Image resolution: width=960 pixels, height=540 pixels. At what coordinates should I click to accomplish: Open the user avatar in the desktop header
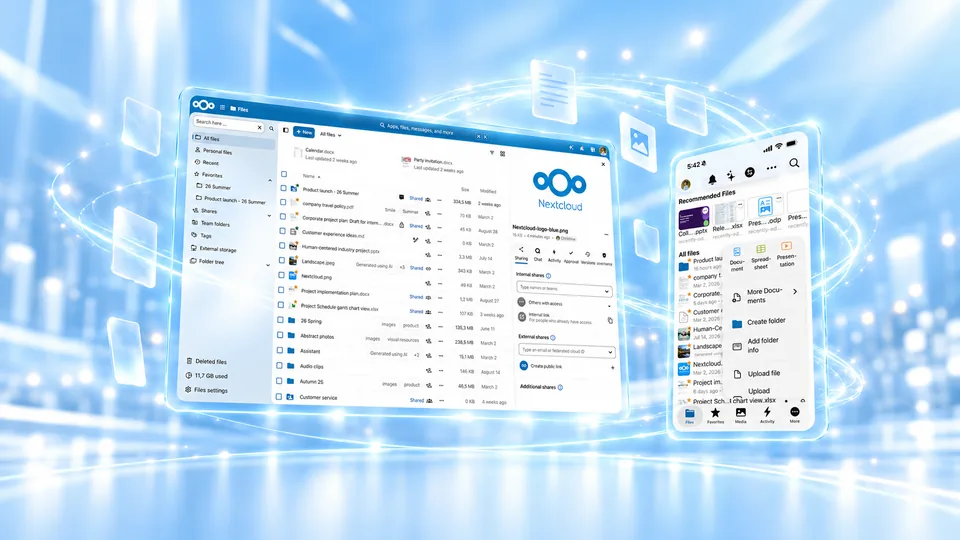coord(604,151)
